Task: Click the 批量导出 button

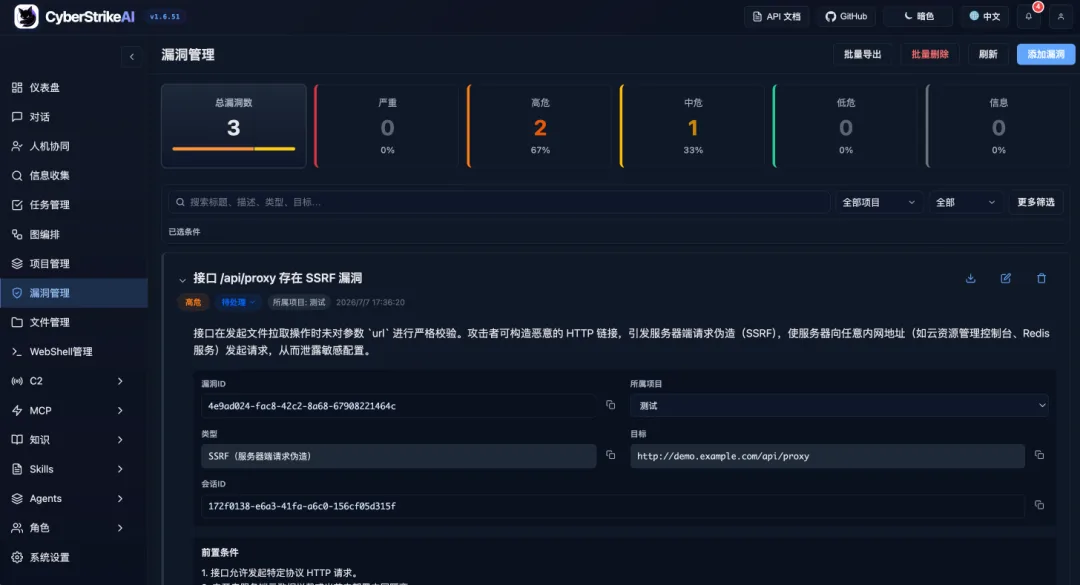Action: tap(862, 54)
